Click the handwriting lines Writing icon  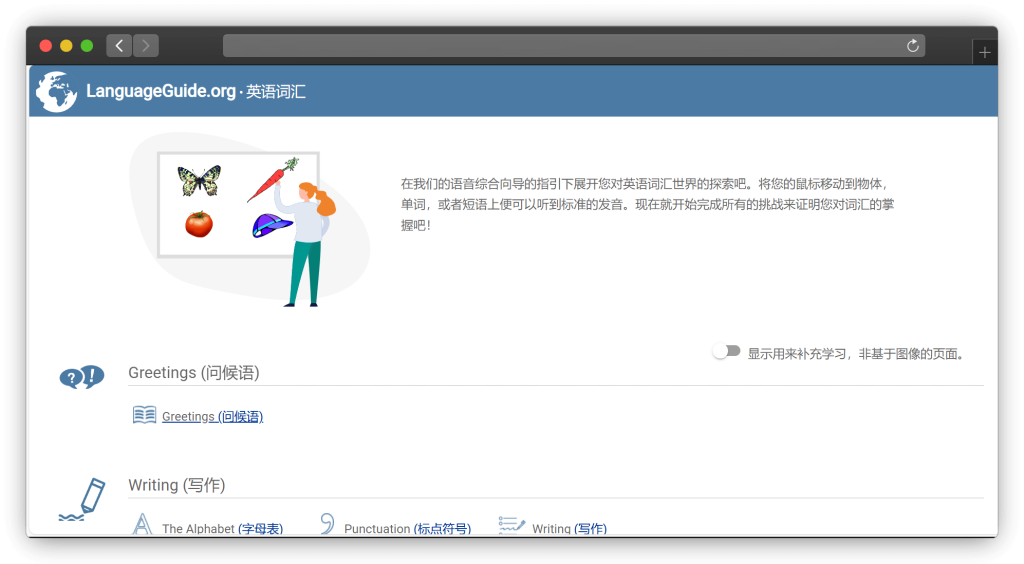[512, 525]
